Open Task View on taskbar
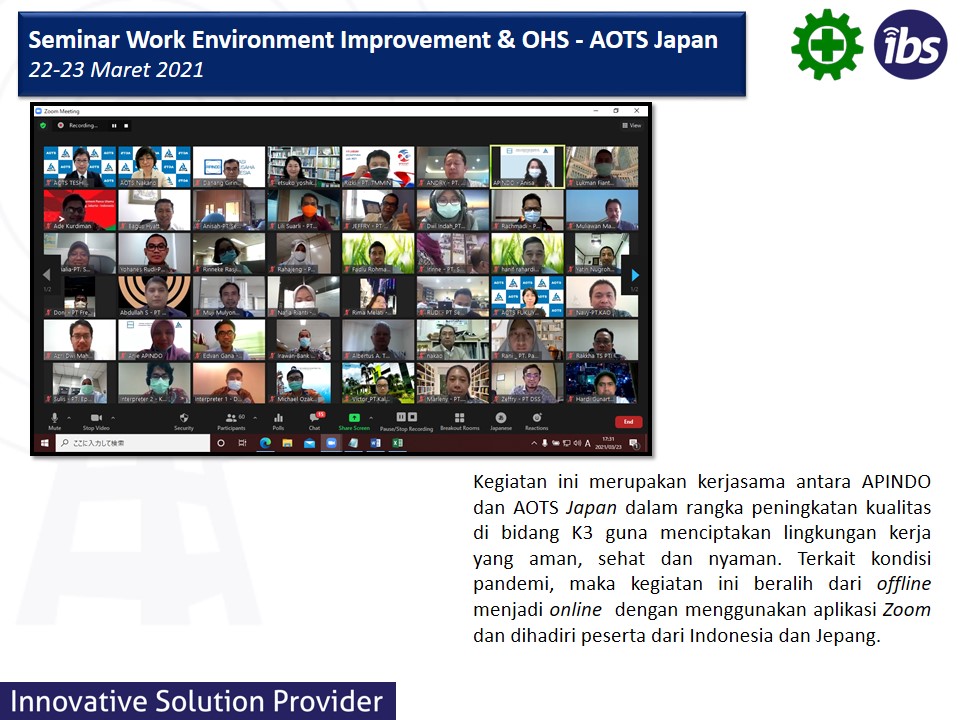Viewport: 960px width, 720px height. click(x=242, y=443)
